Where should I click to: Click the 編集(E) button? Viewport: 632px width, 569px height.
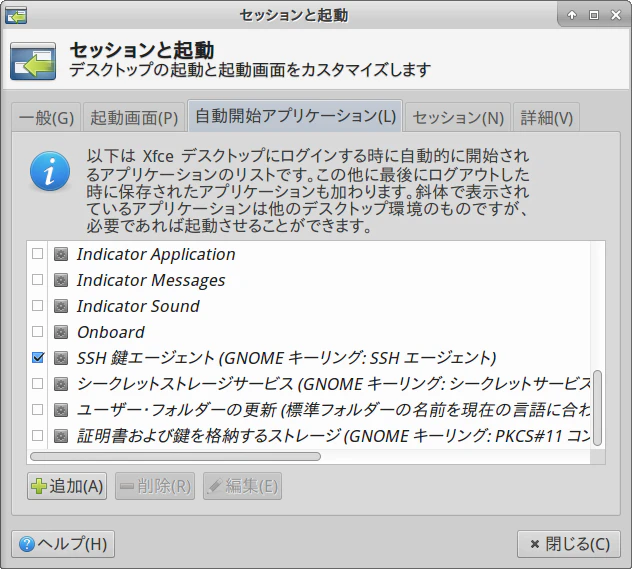coord(243,486)
